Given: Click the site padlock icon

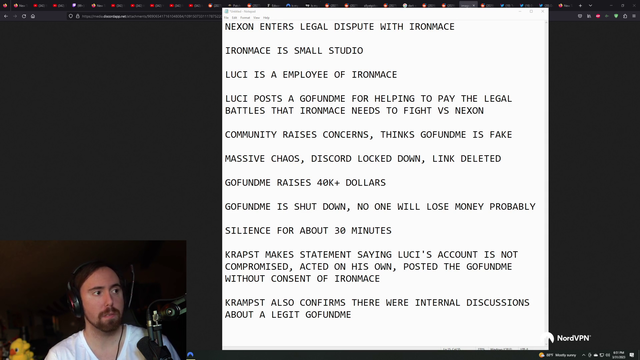Looking at the screenshot, I should 78,16.
